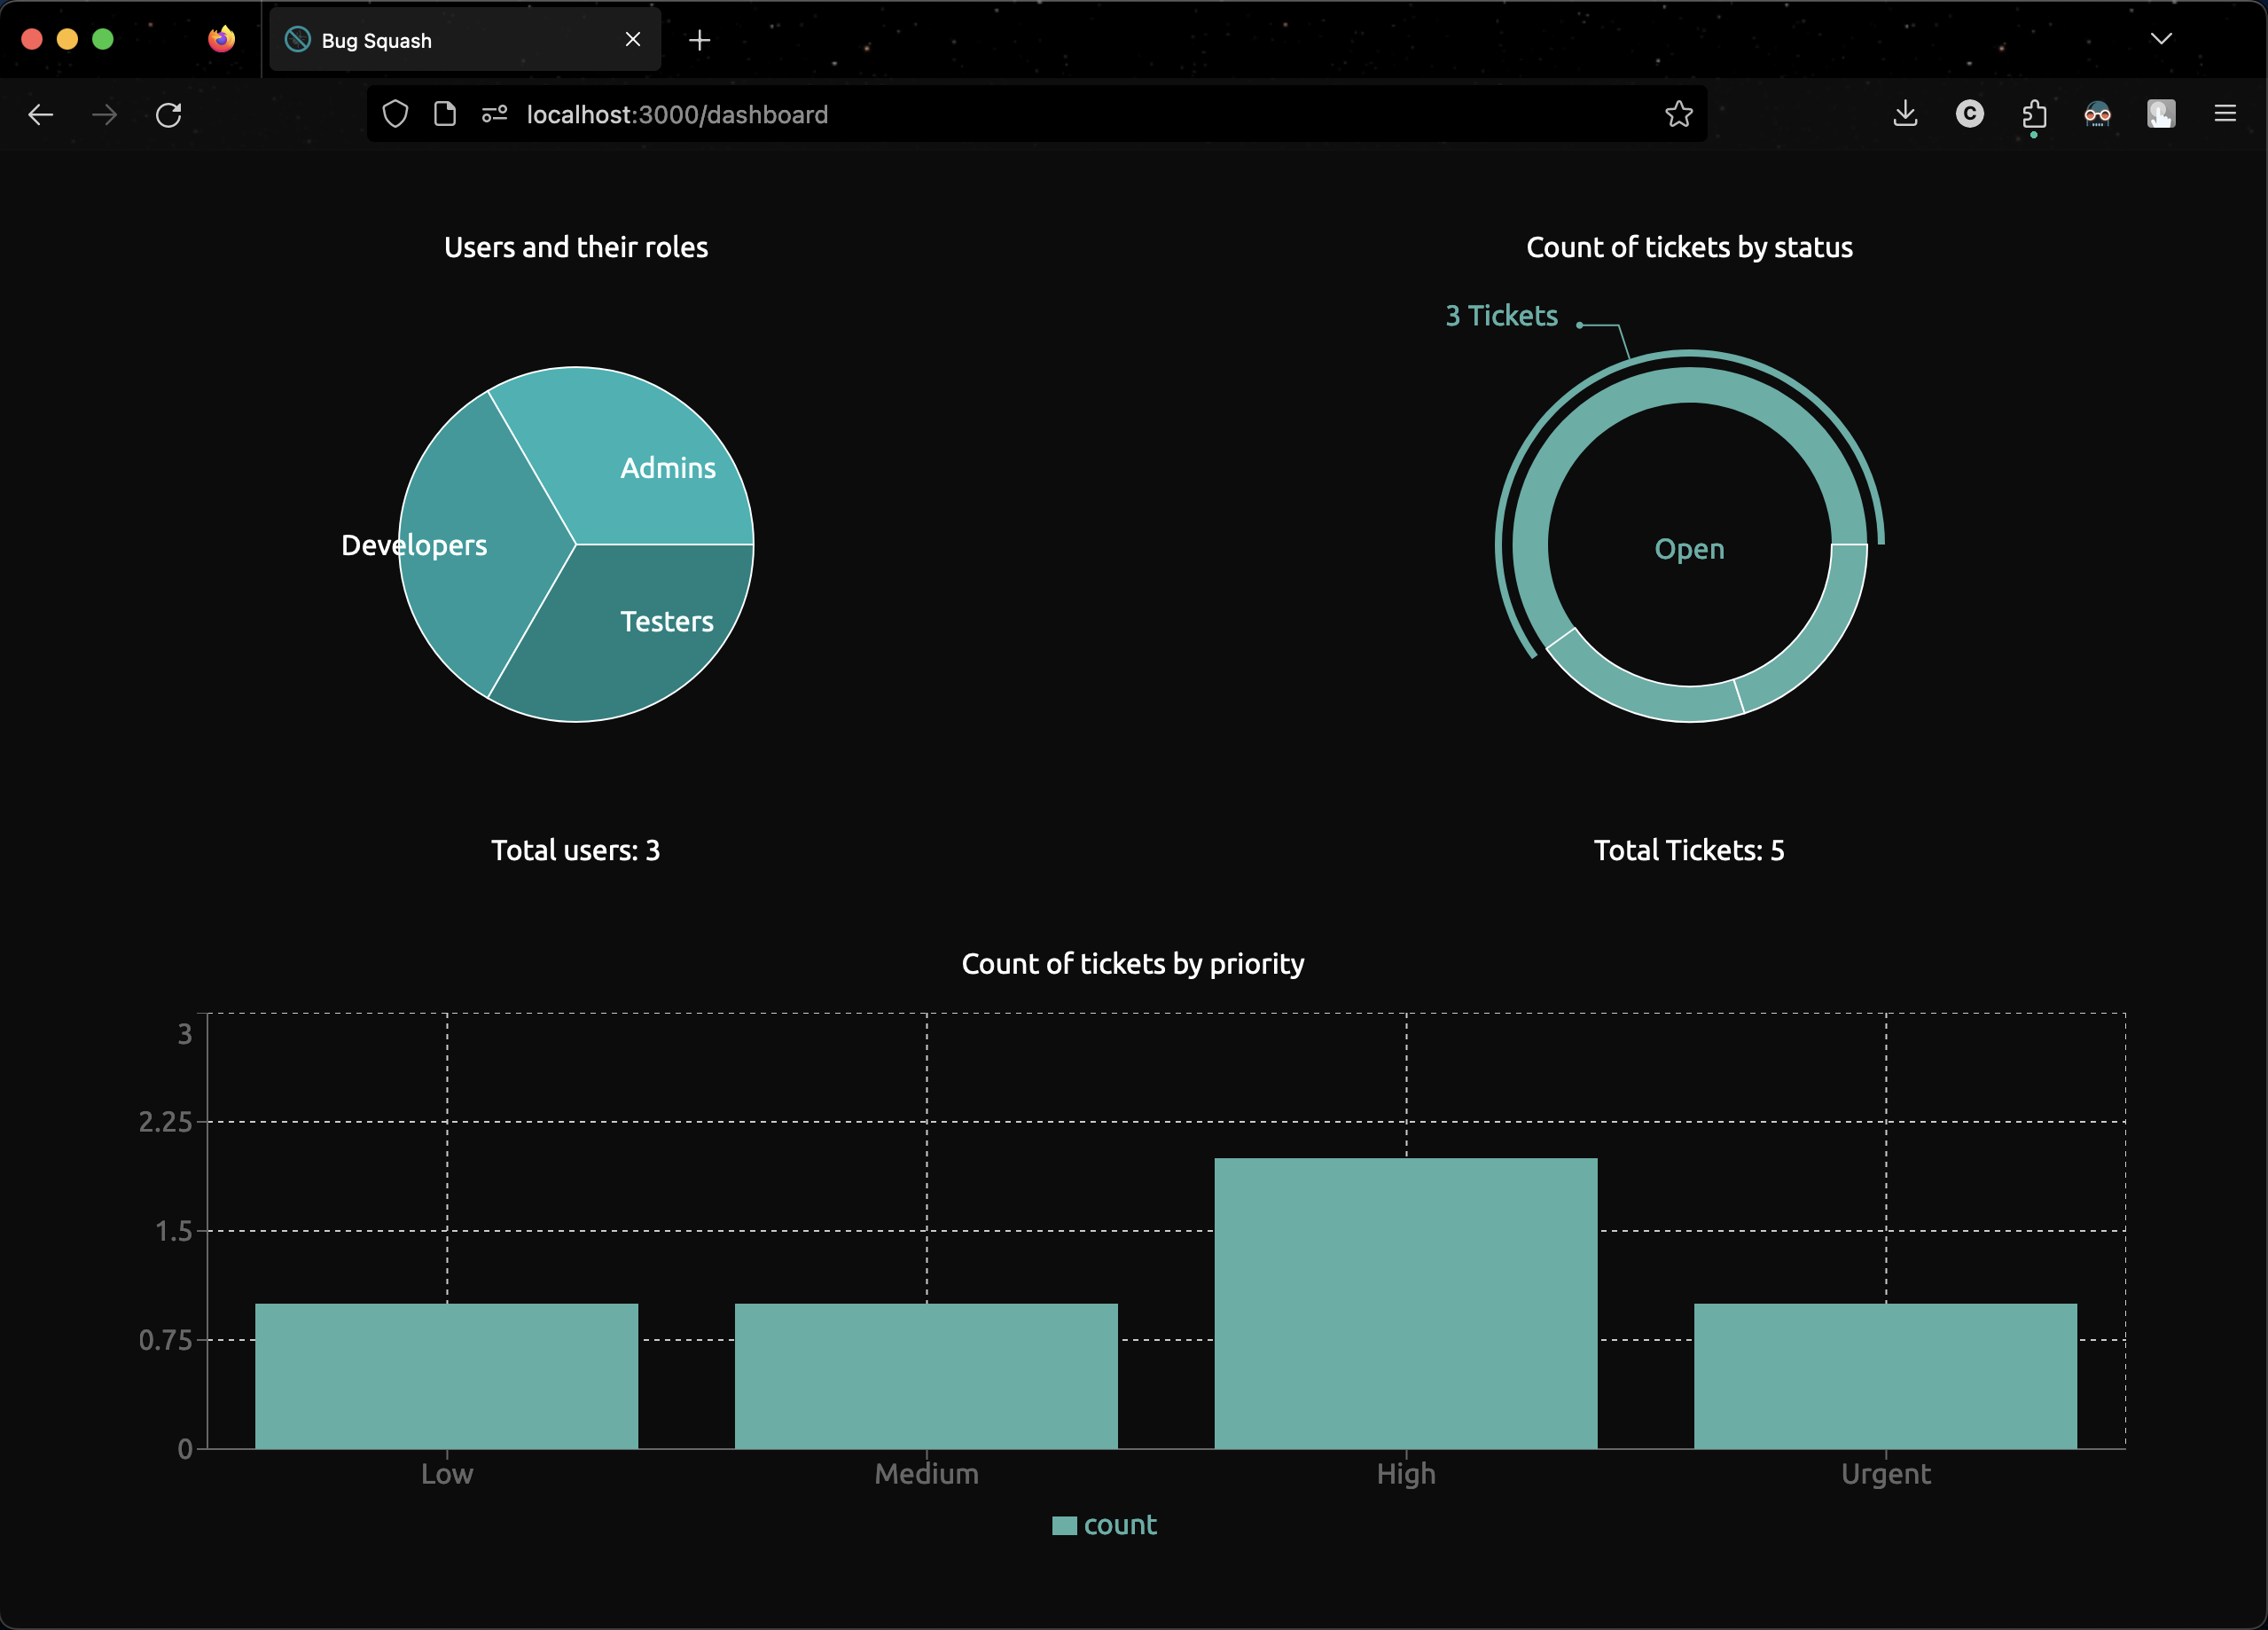The height and width of the screenshot is (1630, 2268).
Task: Click the forward navigation arrow
Action: pos(104,115)
